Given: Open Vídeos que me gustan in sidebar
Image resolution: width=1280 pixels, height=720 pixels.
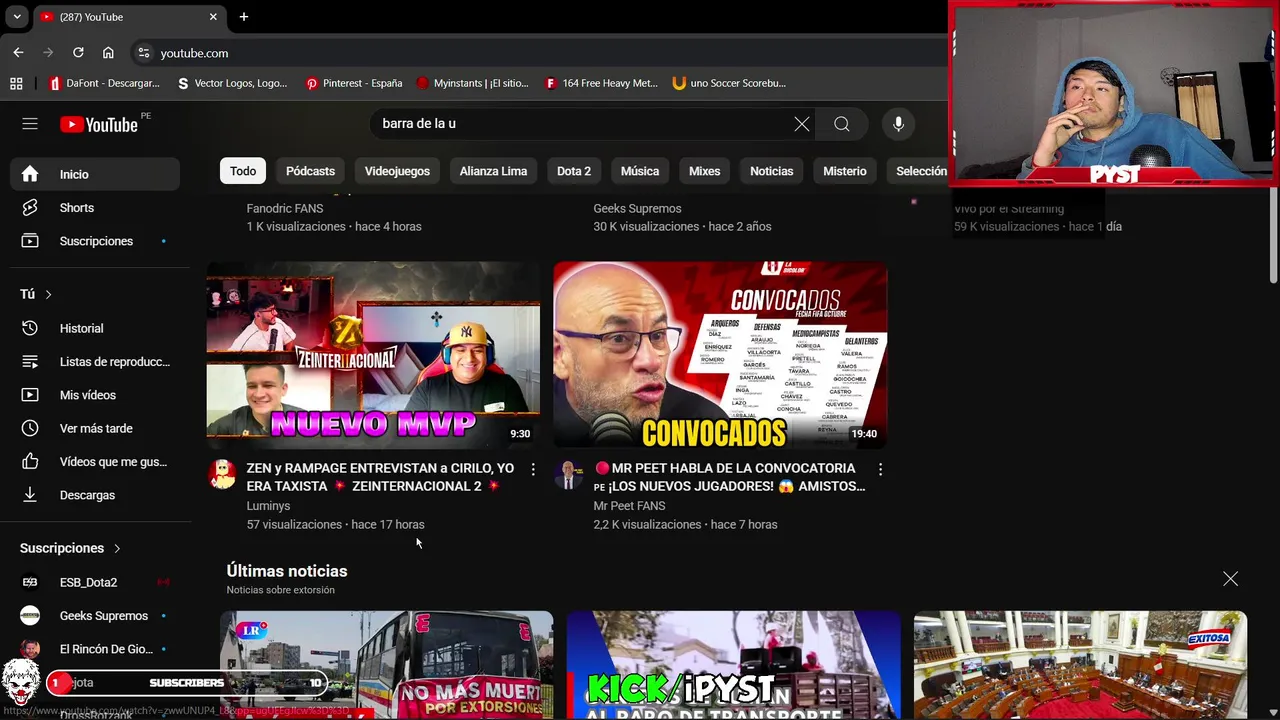Looking at the screenshot, I should click(x=95, y=462).
